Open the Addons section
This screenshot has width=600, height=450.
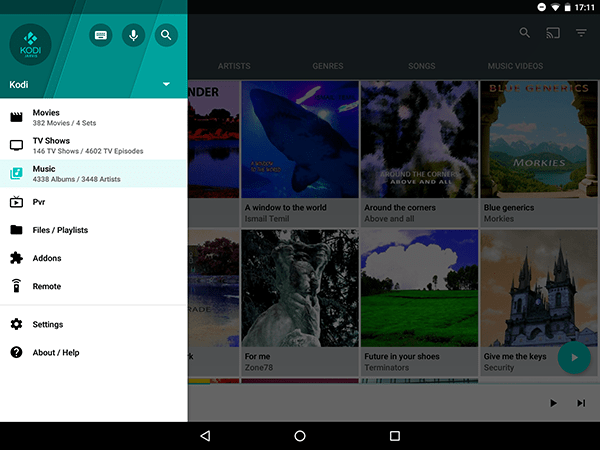tap(94, 258)
